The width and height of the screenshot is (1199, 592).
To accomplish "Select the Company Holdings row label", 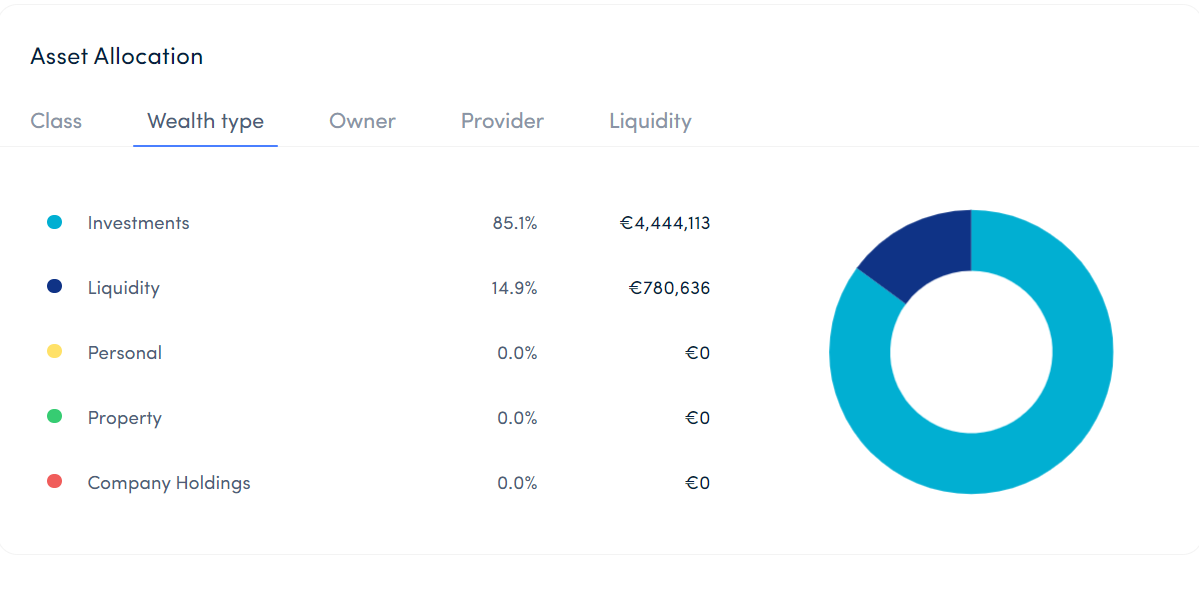I will click(x=169, y=483).
